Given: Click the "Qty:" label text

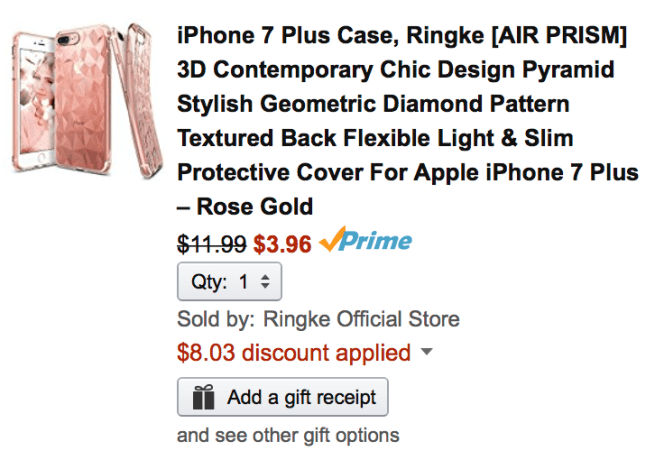Looking at the screenshot, I should (211, 282).
